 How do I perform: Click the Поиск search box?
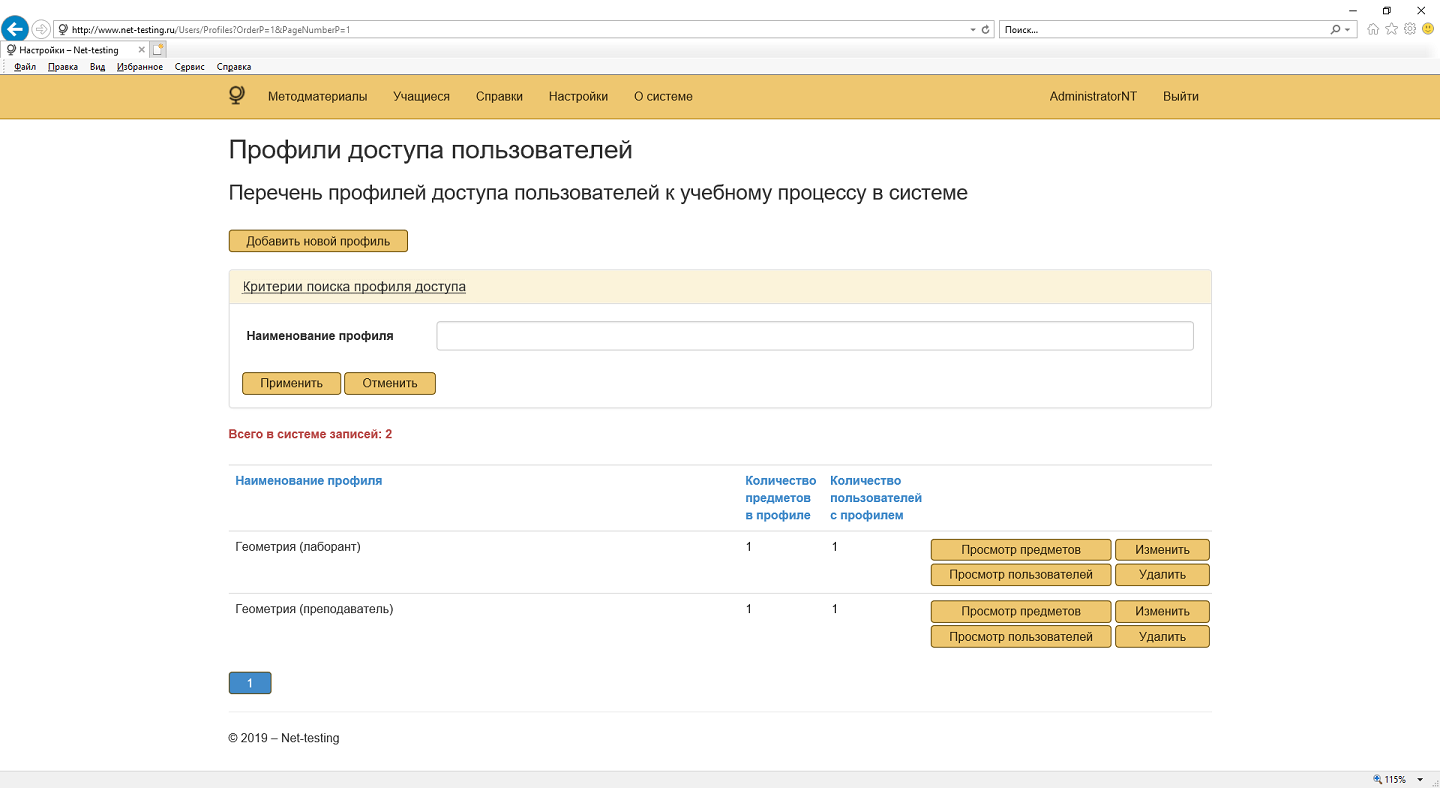(1164, 30)
